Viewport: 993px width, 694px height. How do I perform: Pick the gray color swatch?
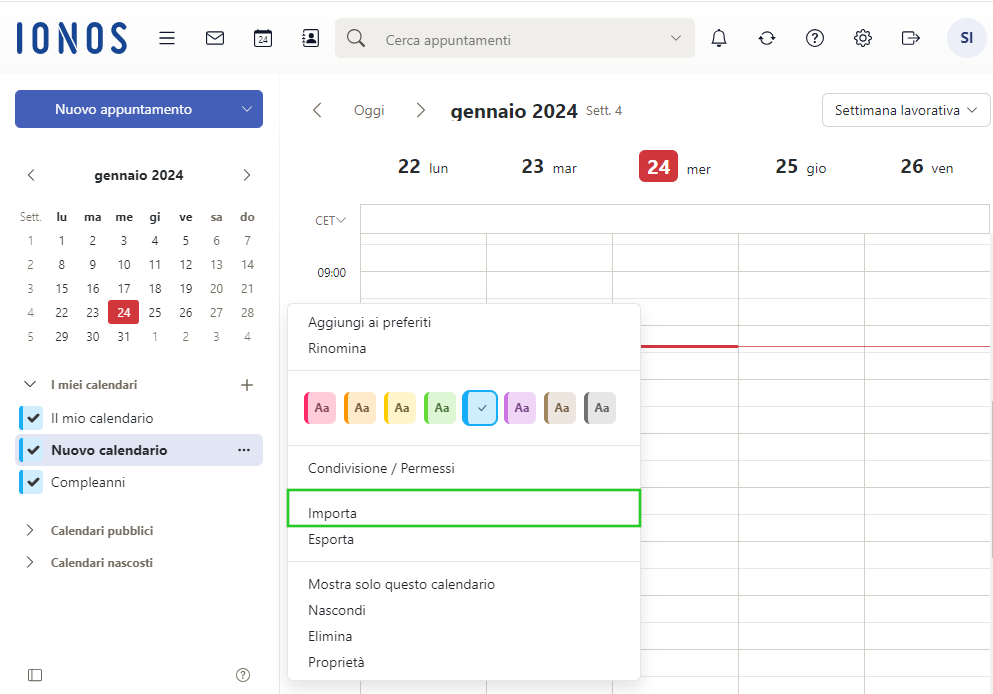click(x=600, y=408)
